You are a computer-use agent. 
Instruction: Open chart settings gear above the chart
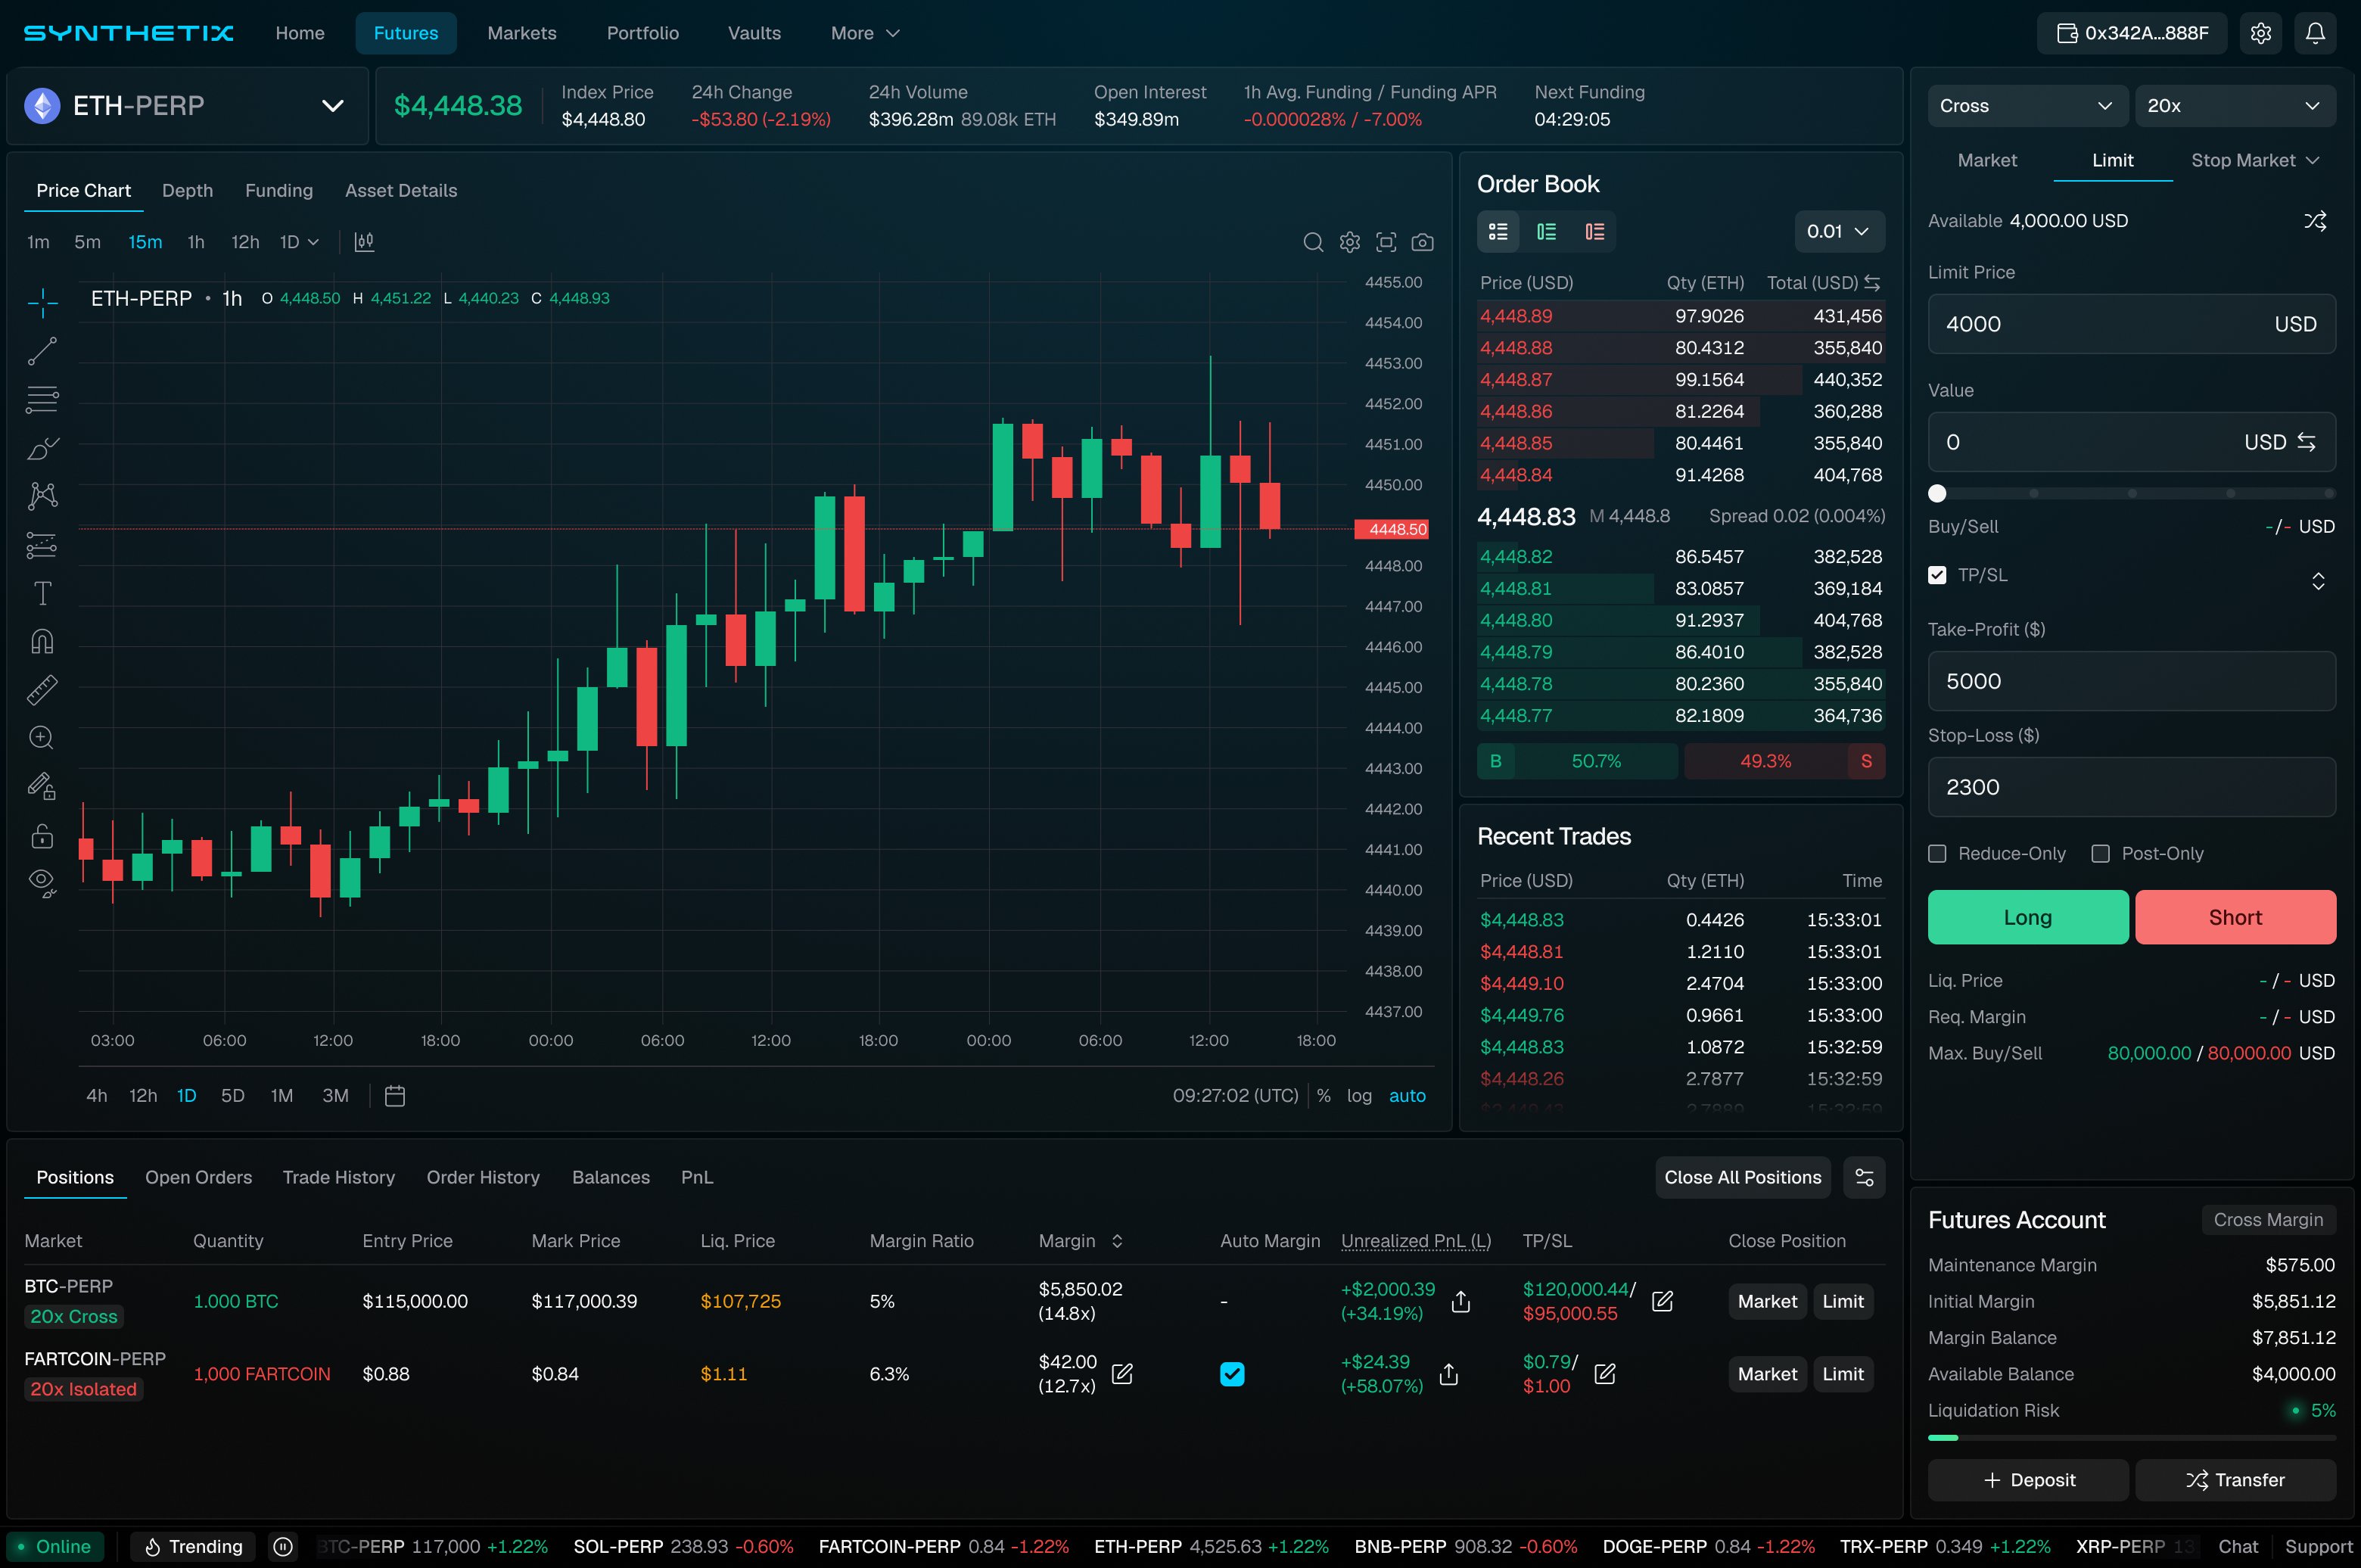[x=1349, y=242]
